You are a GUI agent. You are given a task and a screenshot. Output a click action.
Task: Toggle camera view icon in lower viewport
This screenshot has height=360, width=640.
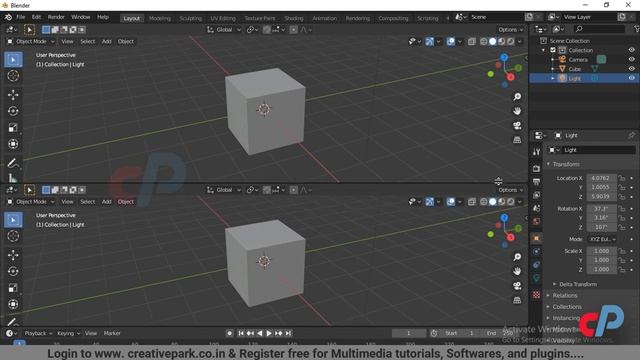[x=517, y=286]
